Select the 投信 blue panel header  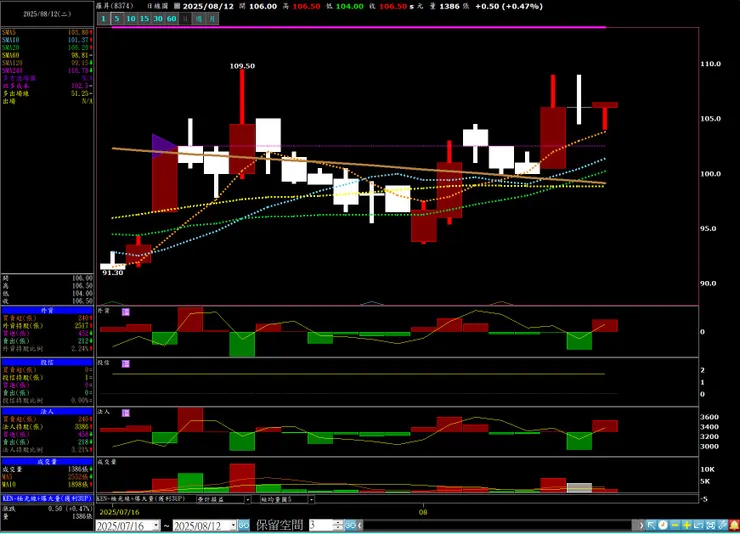[47, 362]
